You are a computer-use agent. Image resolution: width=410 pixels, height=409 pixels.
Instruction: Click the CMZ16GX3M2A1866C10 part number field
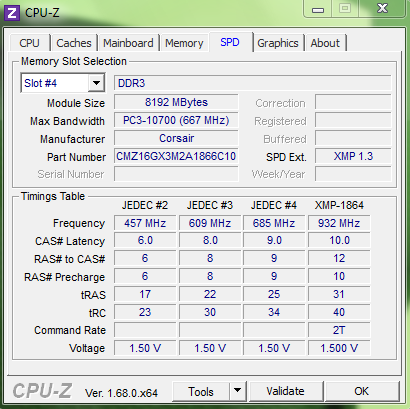point(176,156)
